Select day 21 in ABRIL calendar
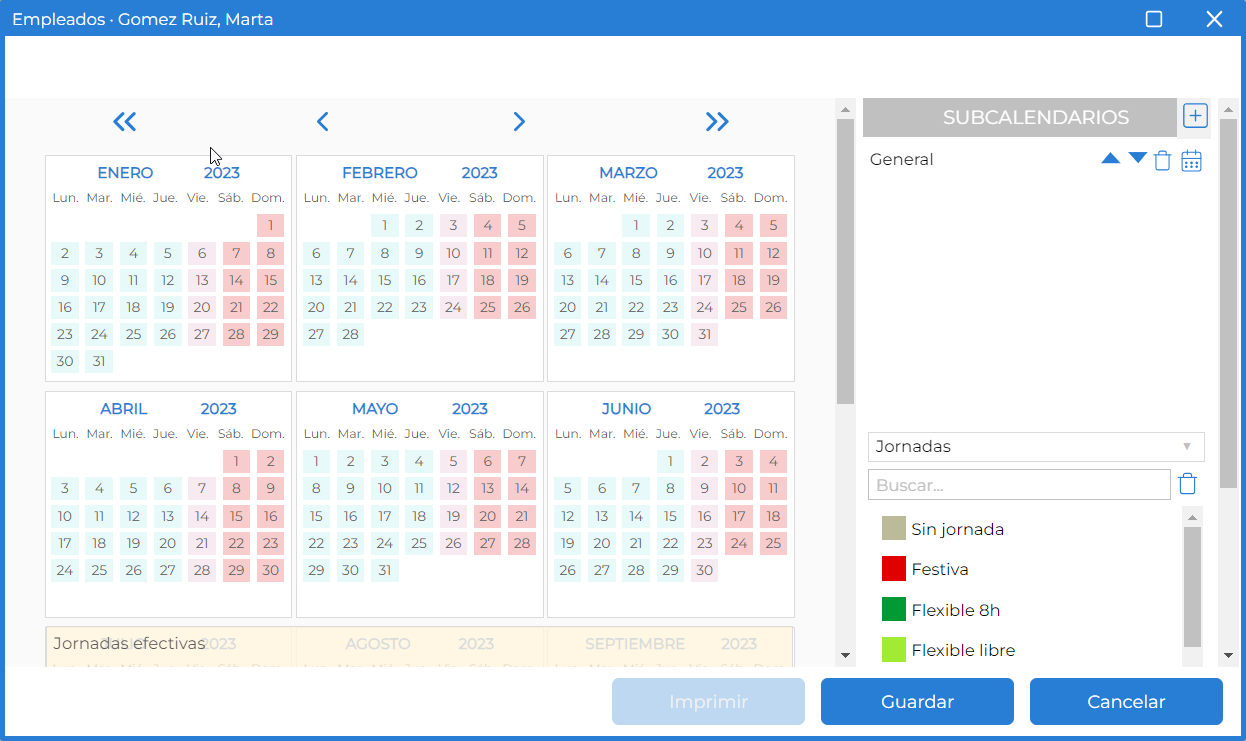The width and height of the screenshot is (1246, 741). click(x=202, y=543)
